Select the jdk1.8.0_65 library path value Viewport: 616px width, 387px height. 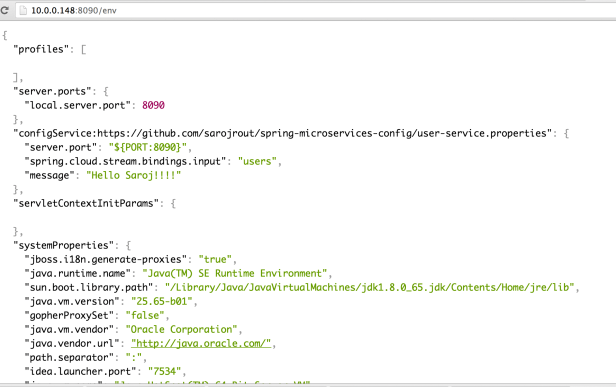tap(369, 288)
